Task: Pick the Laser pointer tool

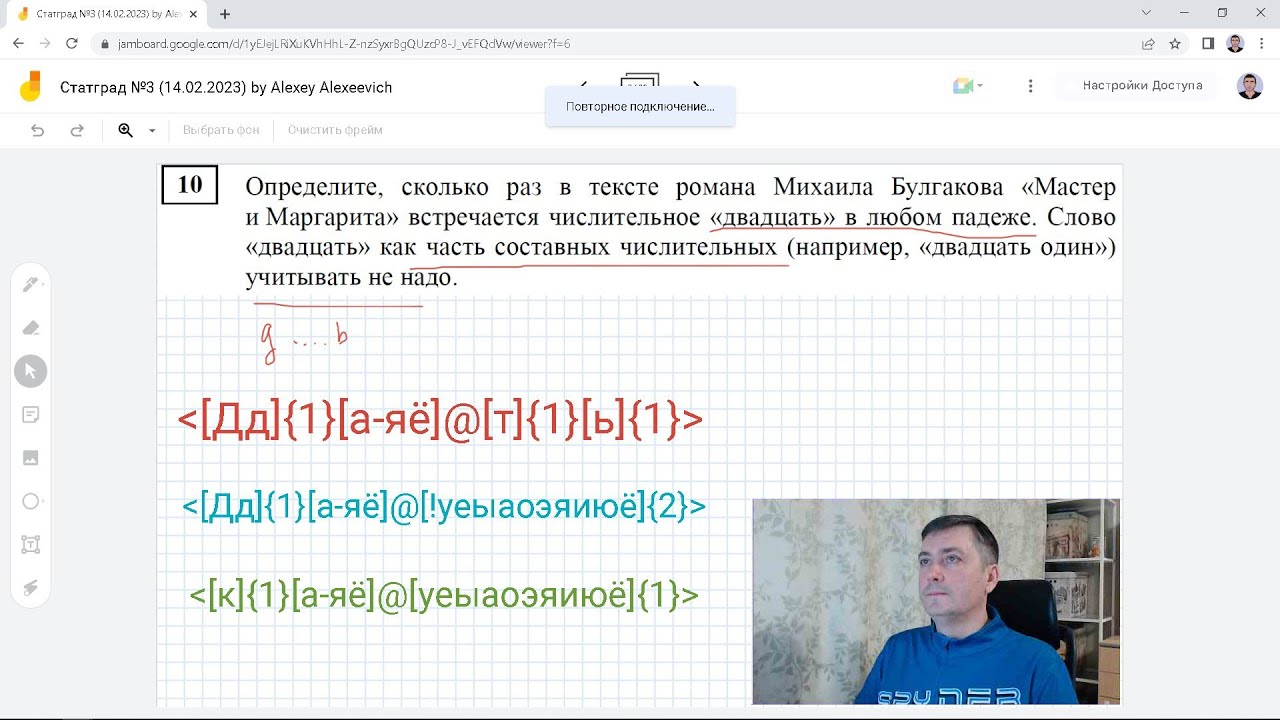Action: pyautogui.click(x=31, y=588)
